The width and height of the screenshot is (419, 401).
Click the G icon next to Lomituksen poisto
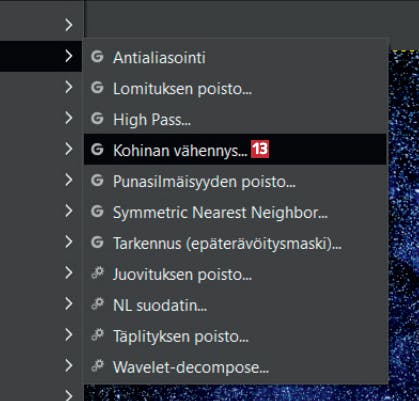click(97, 88)
